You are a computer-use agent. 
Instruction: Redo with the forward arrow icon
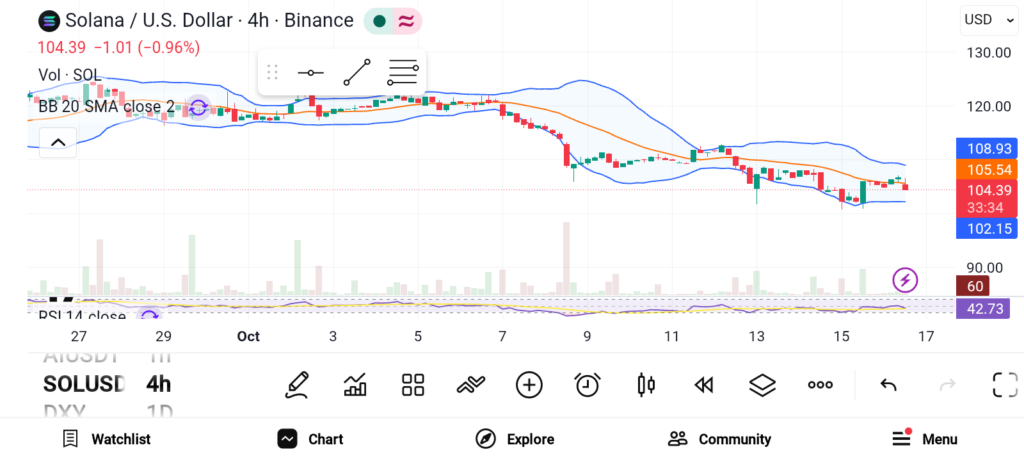tap(947, 385)
